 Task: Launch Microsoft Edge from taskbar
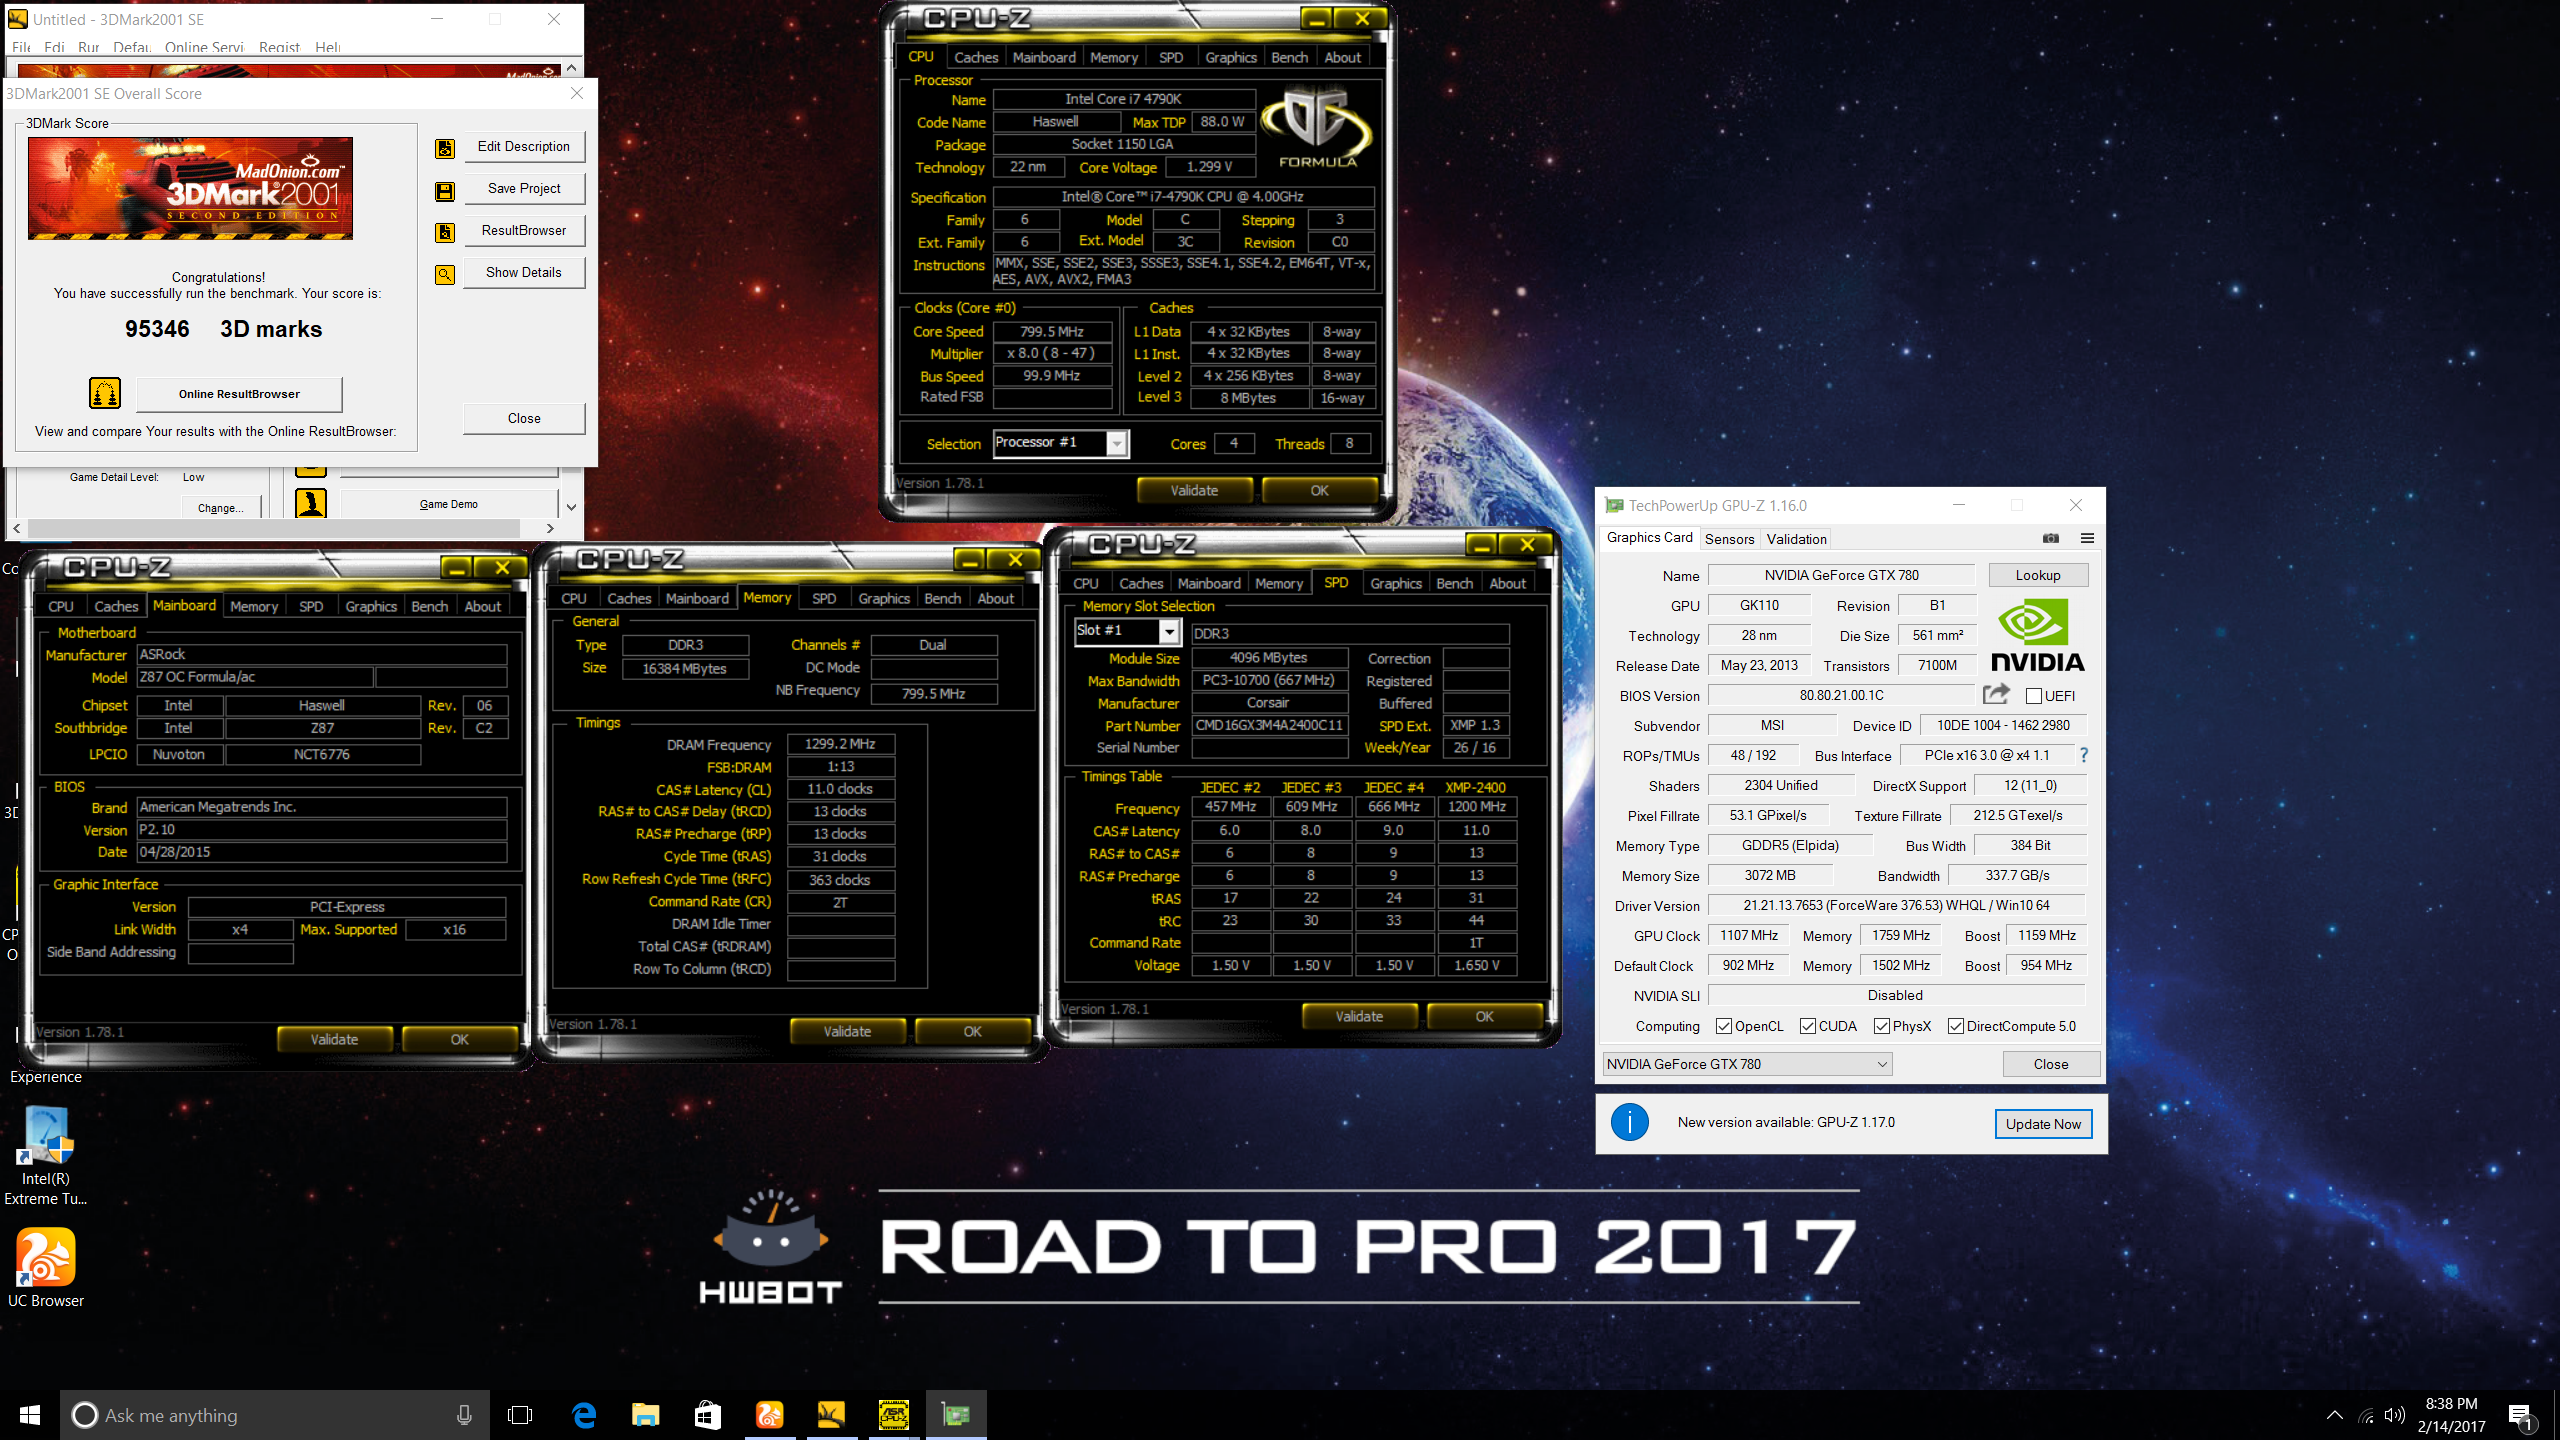(x=583, y=1415)
